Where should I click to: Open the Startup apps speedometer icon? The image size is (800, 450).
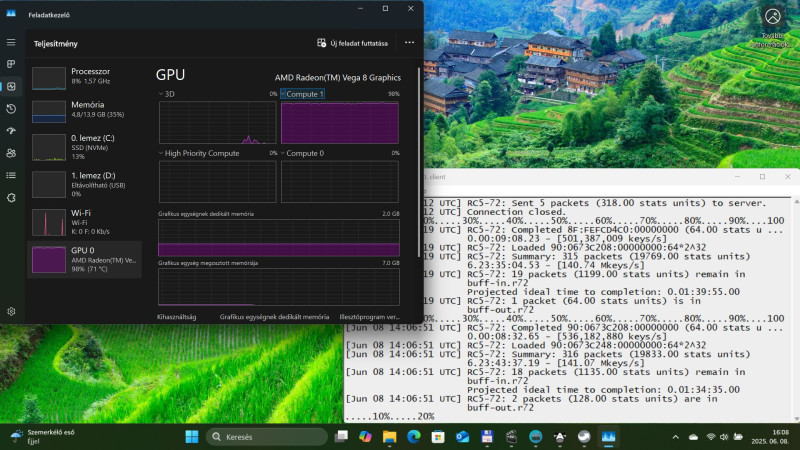(x=11, y=131)
